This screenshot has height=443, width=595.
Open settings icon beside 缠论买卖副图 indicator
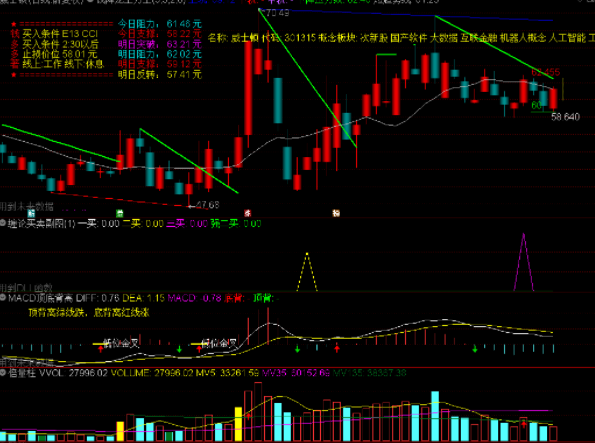[x=3, y=223]
